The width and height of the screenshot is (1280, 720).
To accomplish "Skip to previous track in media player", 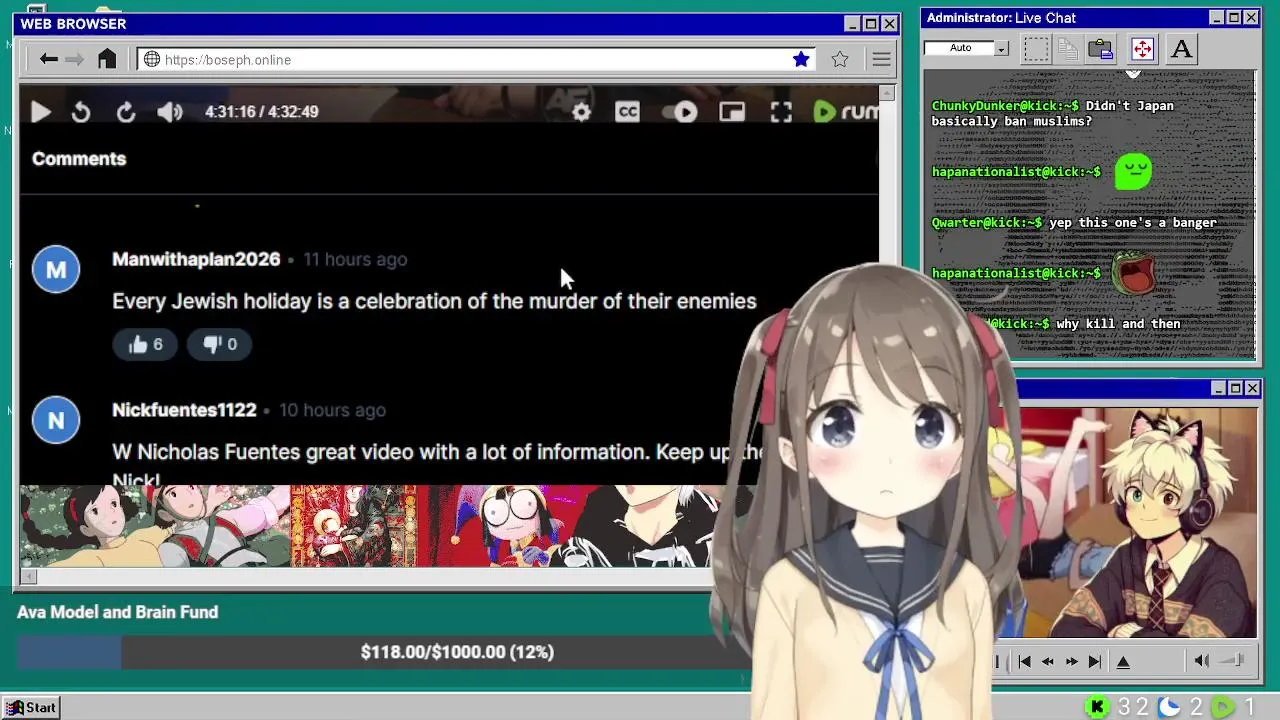I will tap(1024, 661).
